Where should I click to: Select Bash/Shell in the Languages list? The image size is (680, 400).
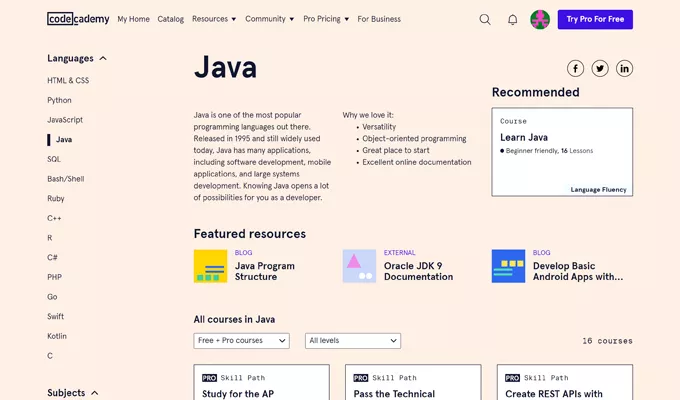point(65,179)
